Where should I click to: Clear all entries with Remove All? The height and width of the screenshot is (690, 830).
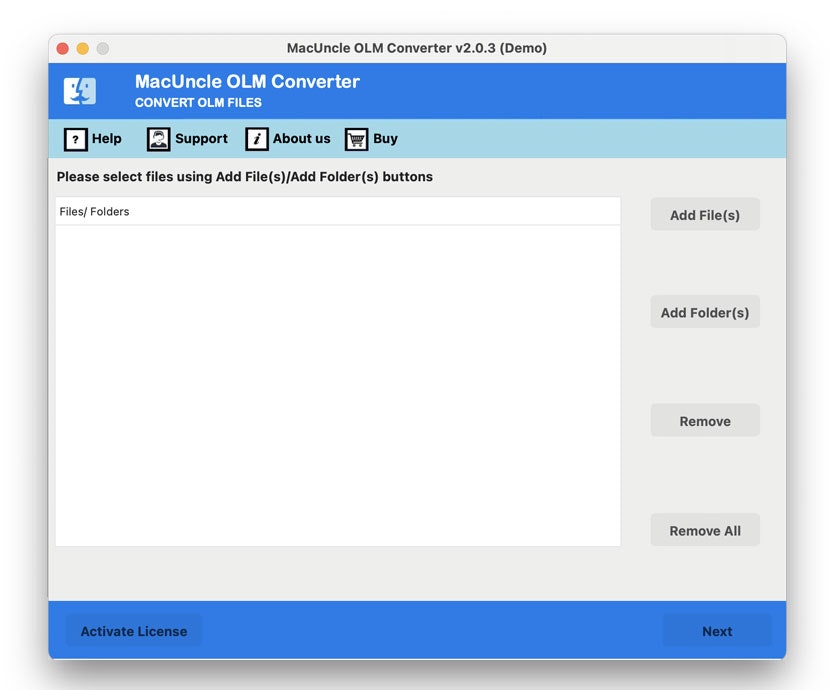click(x=704, y=530)
